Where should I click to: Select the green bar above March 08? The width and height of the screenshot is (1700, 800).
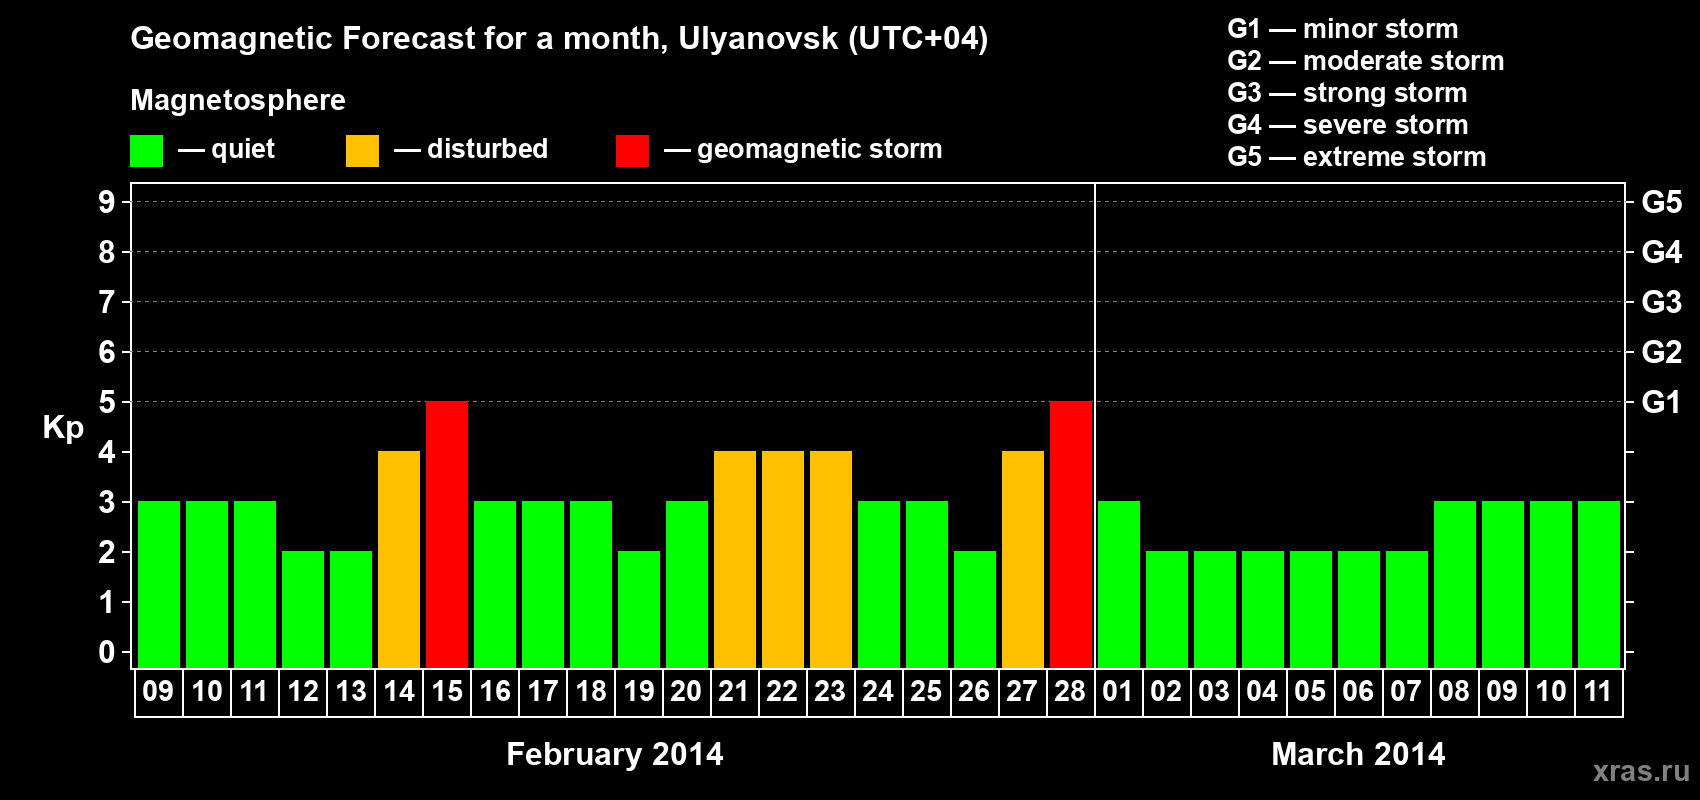coord(1455,584)
